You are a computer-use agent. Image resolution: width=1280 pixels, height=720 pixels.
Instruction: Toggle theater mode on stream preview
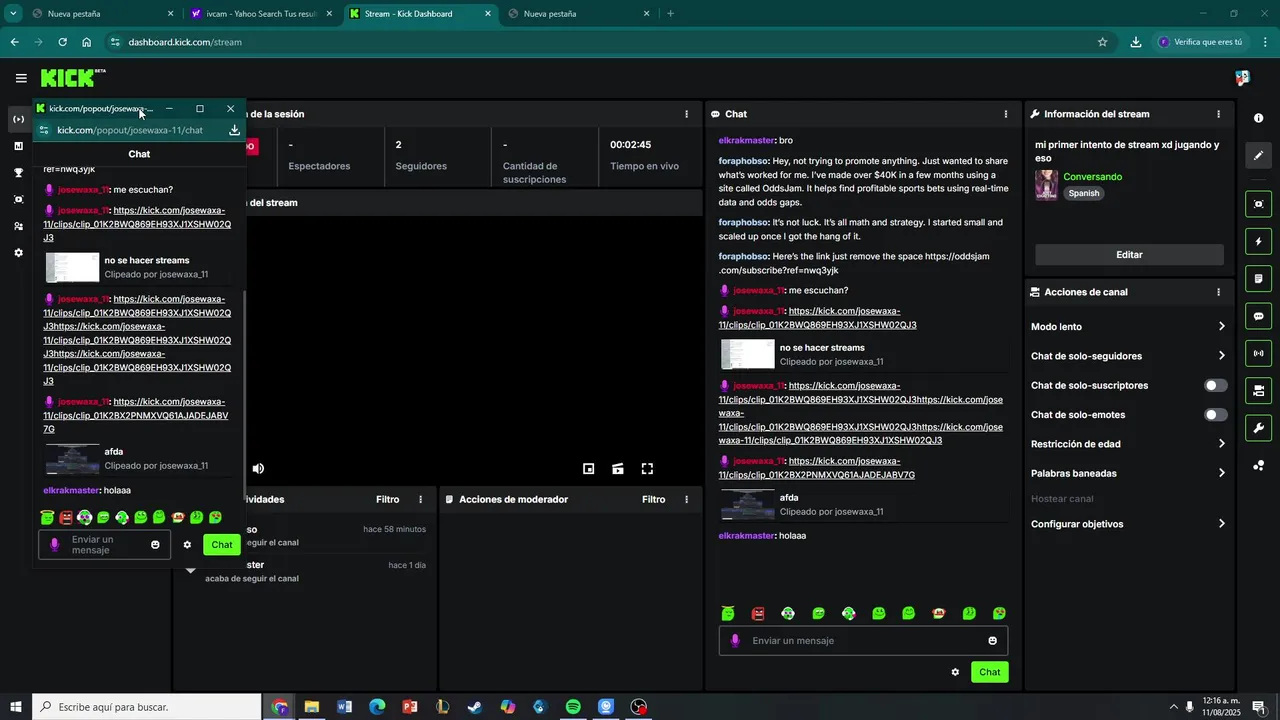618,468
